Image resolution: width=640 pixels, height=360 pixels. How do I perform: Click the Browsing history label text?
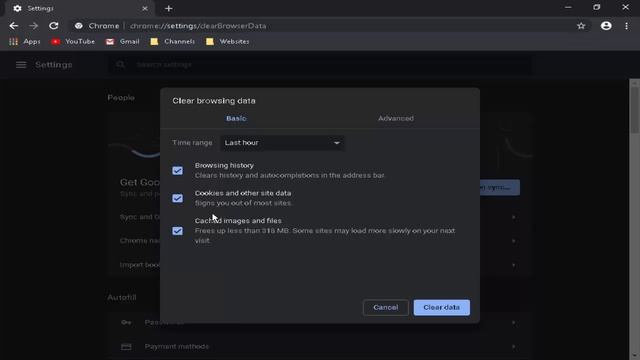[x=224, y=165]
